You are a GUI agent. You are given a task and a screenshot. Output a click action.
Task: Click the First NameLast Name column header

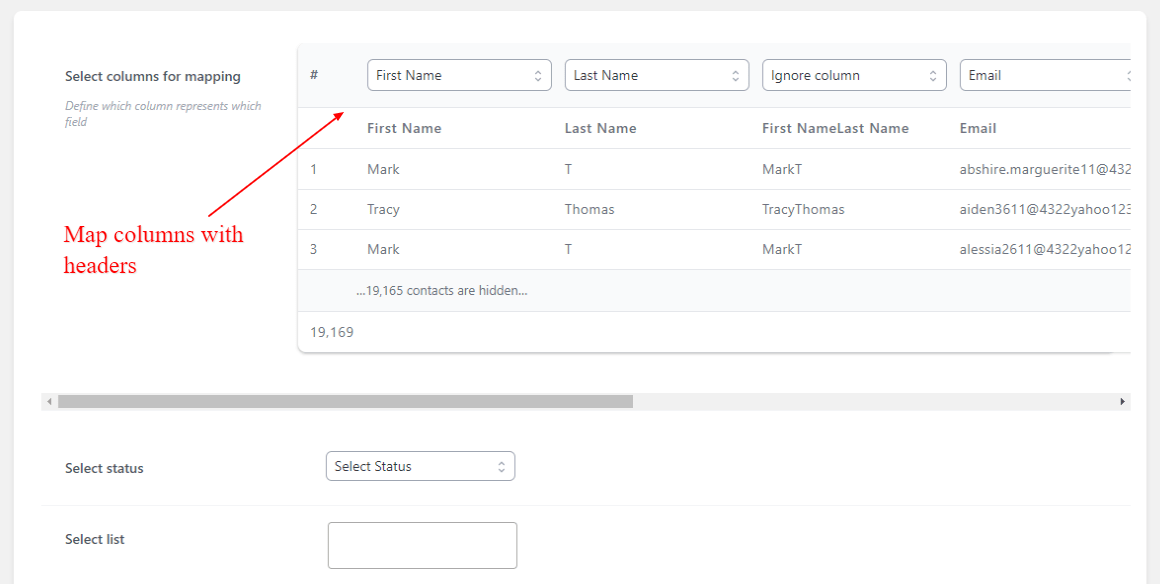835,128
